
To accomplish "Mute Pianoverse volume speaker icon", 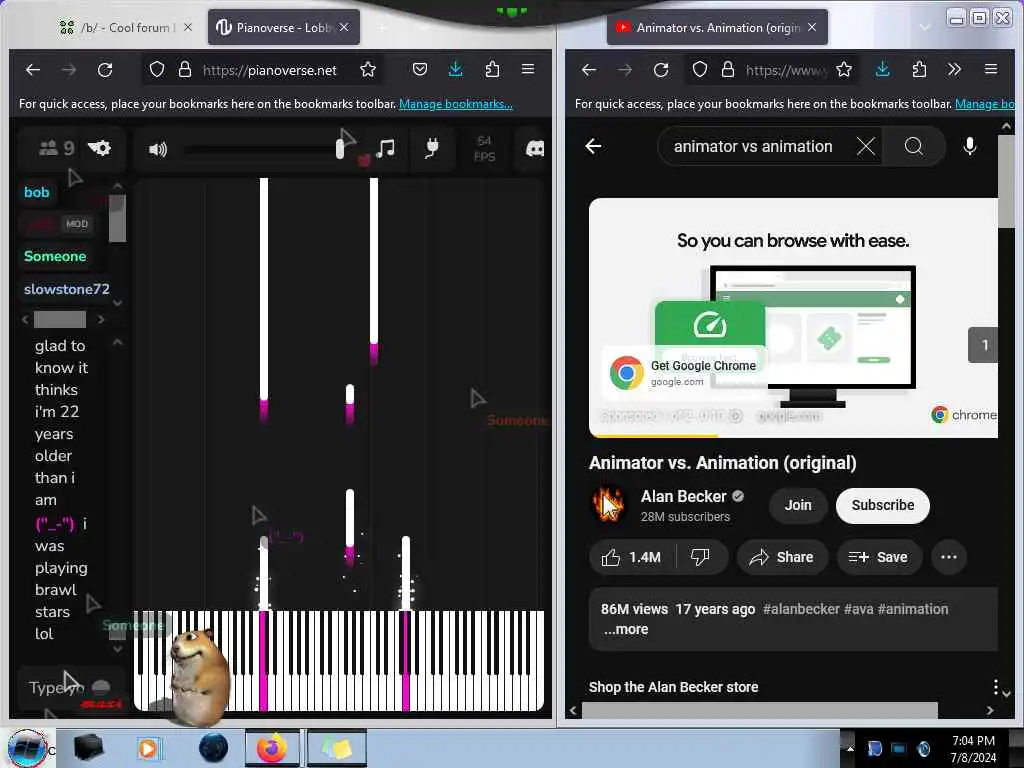I will (x=157, y=150).
